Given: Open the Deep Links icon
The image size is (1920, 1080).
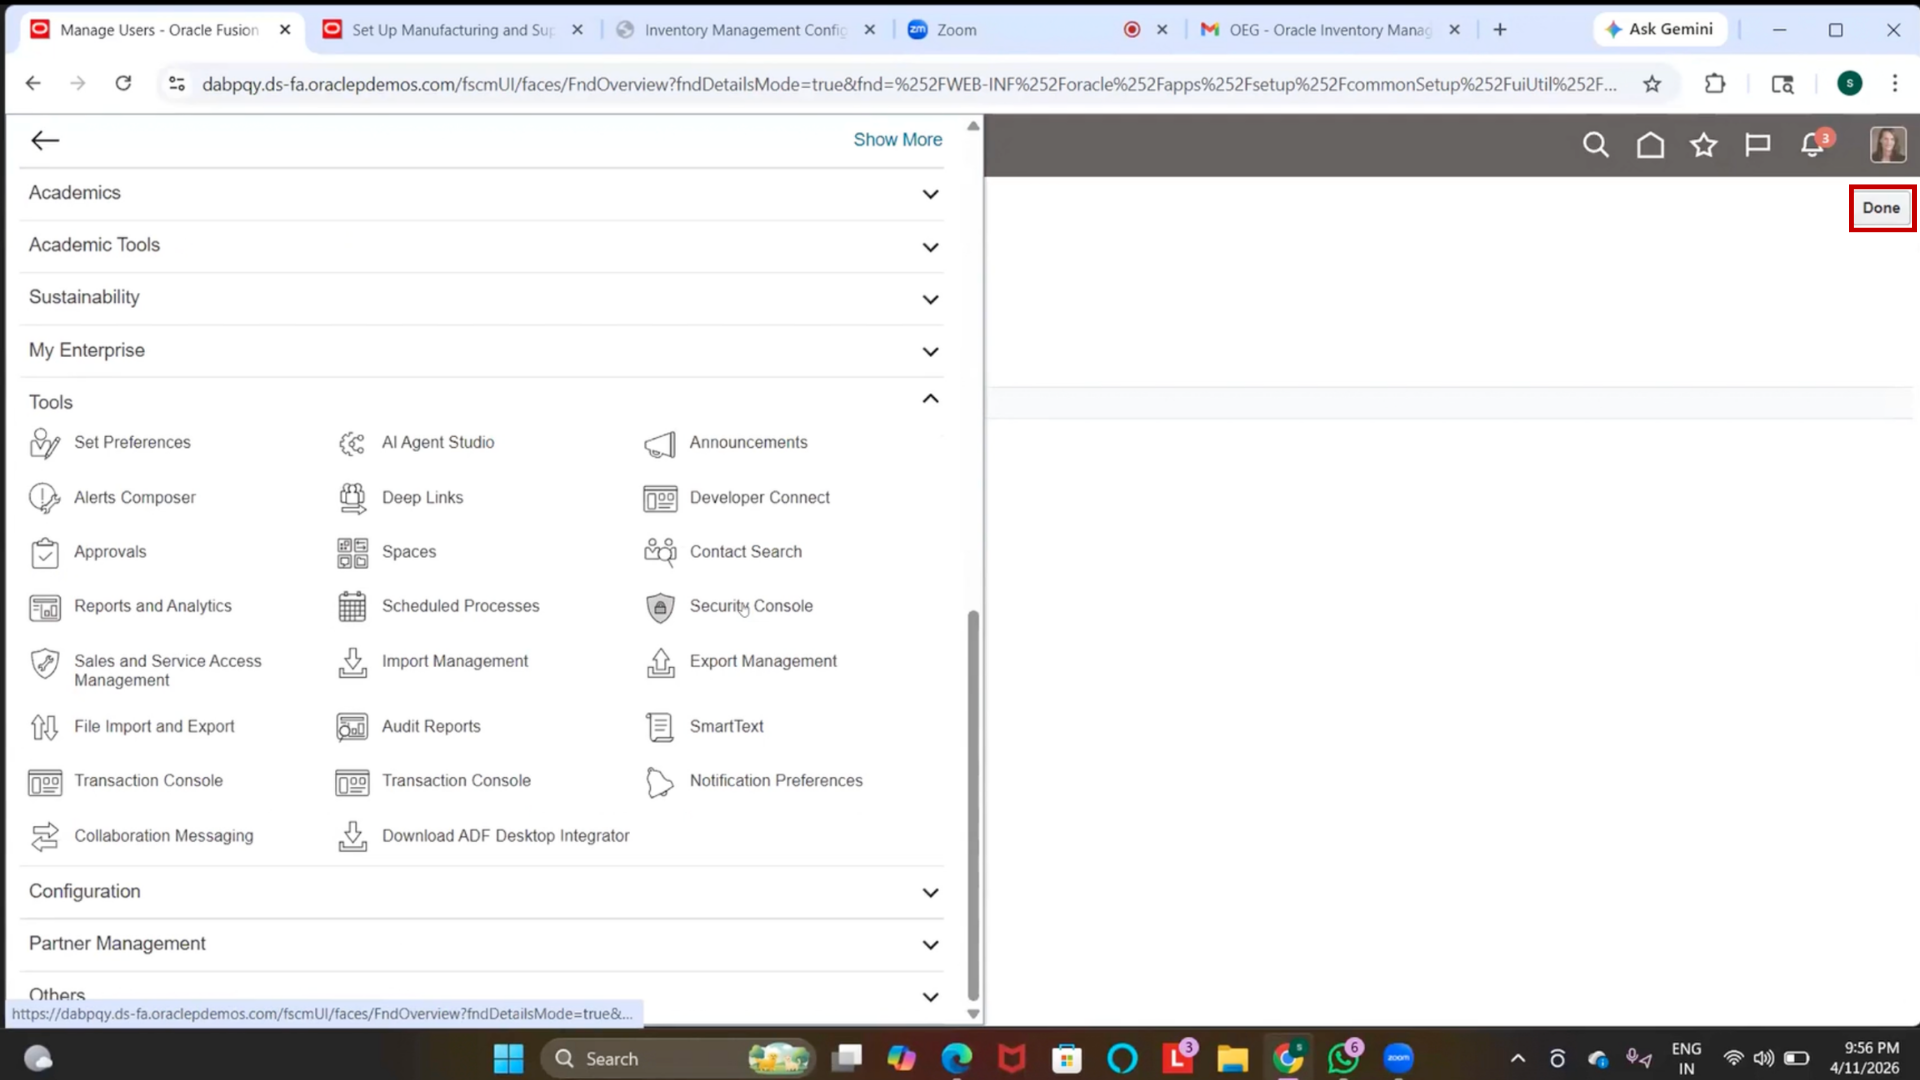Looking at the screenshot, I should [x=352, y=498].
